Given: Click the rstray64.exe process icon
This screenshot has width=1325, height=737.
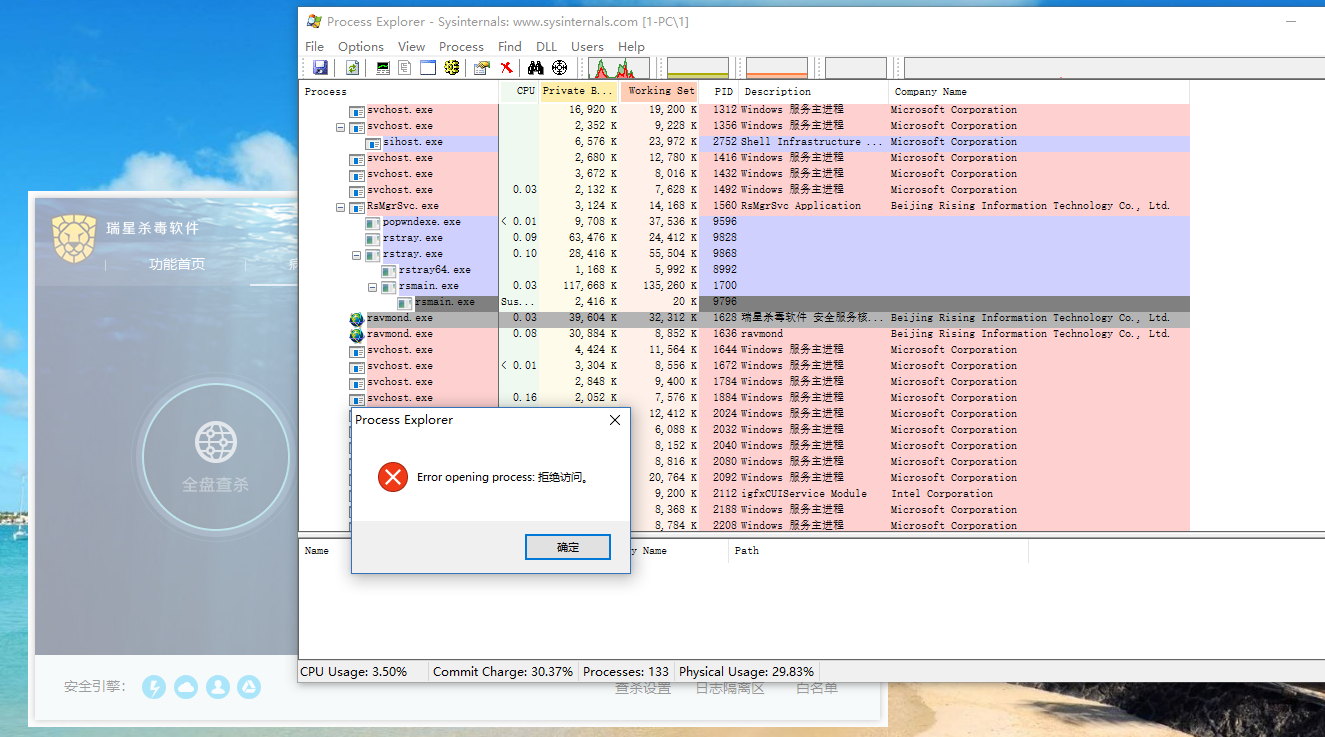Looking at the screenshot, I should tap(389, 270).
